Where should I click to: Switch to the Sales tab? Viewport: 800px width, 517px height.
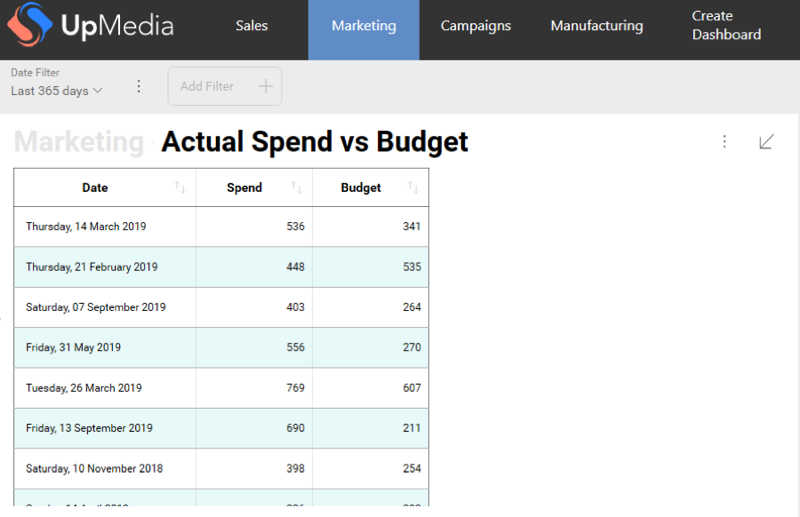(252, 26)
